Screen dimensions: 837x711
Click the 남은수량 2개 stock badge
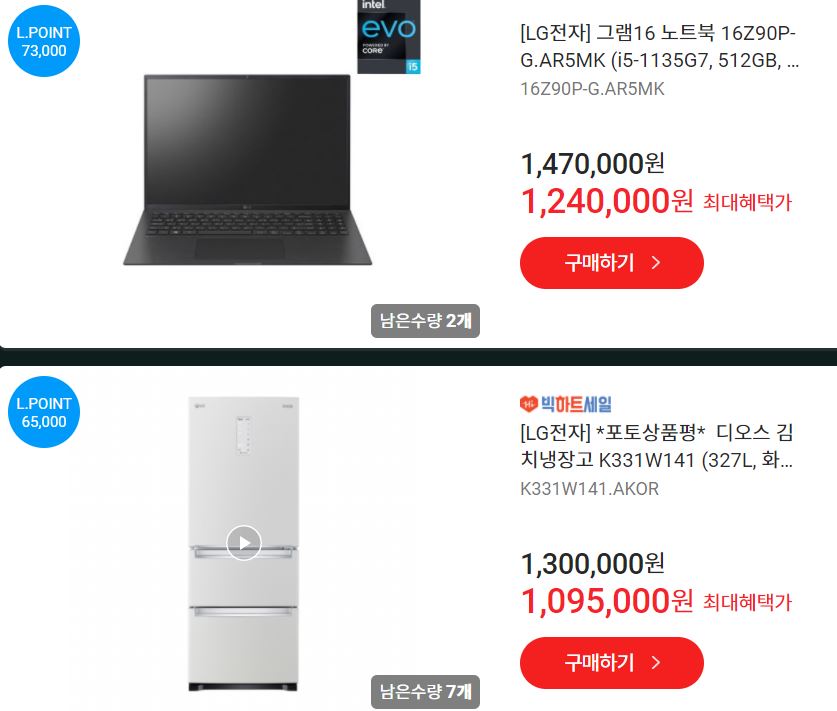425,321
